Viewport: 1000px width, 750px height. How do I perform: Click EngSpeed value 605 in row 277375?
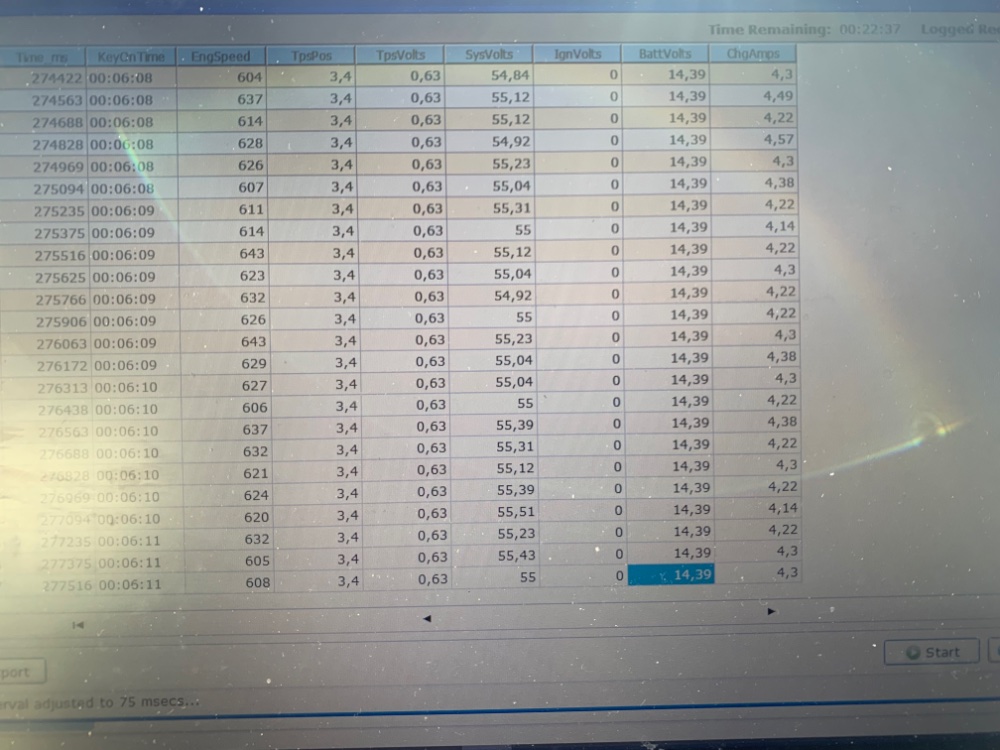[230, 561]
